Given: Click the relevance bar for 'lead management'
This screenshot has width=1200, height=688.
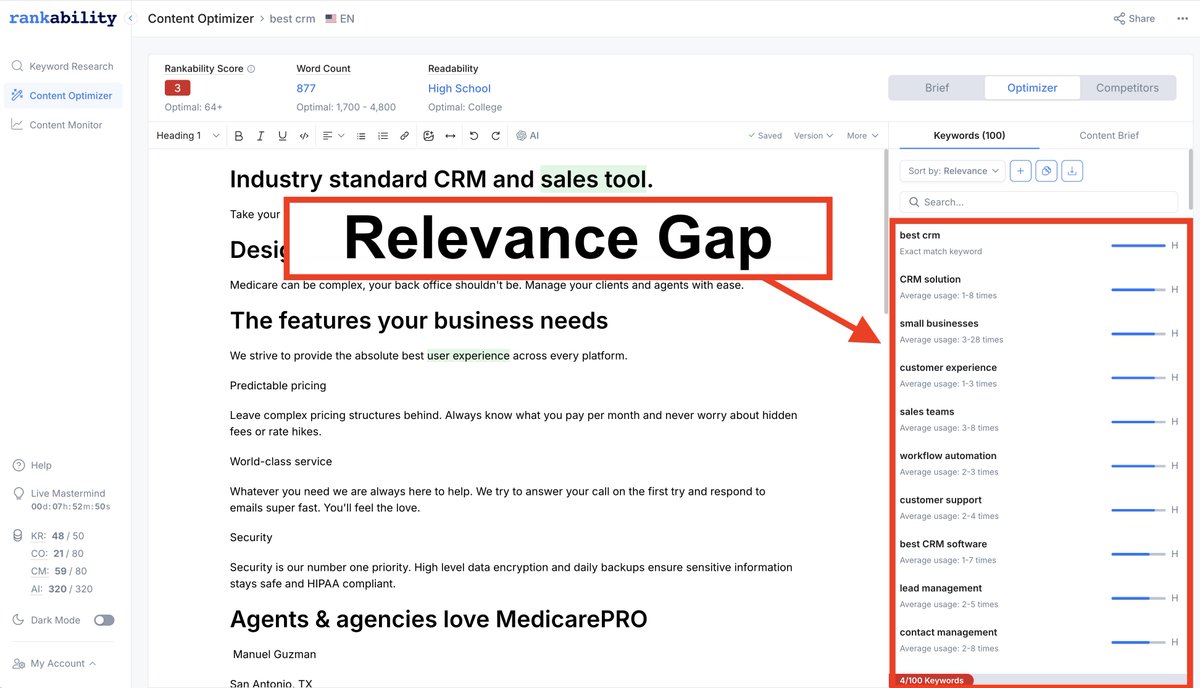Looking at the screenshot, I should (1139, 598).
